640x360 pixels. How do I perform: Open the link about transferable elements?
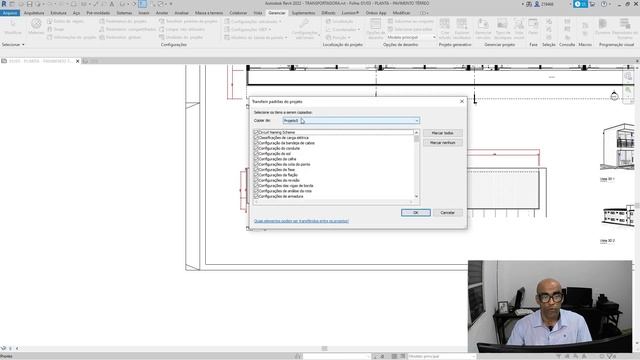[301, 221]
